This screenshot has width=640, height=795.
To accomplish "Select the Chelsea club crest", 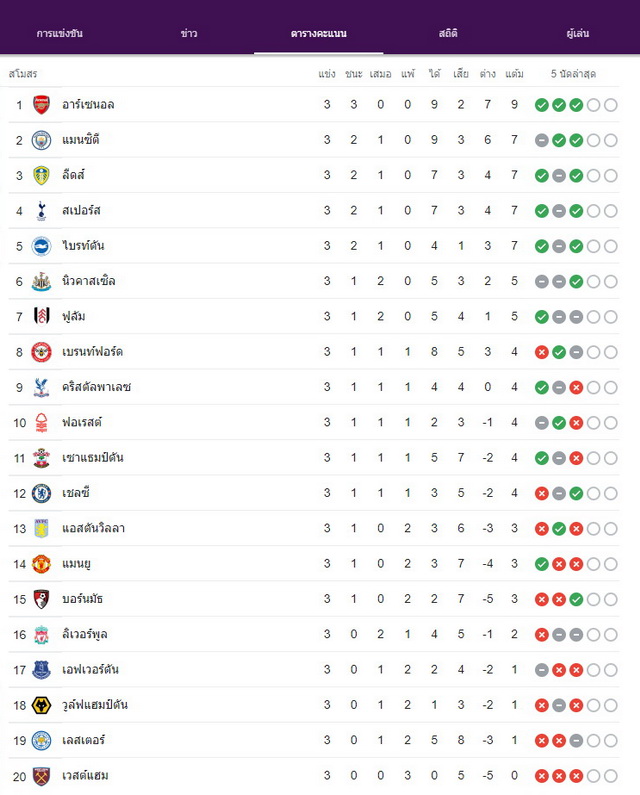I will [x=41, y=493].
